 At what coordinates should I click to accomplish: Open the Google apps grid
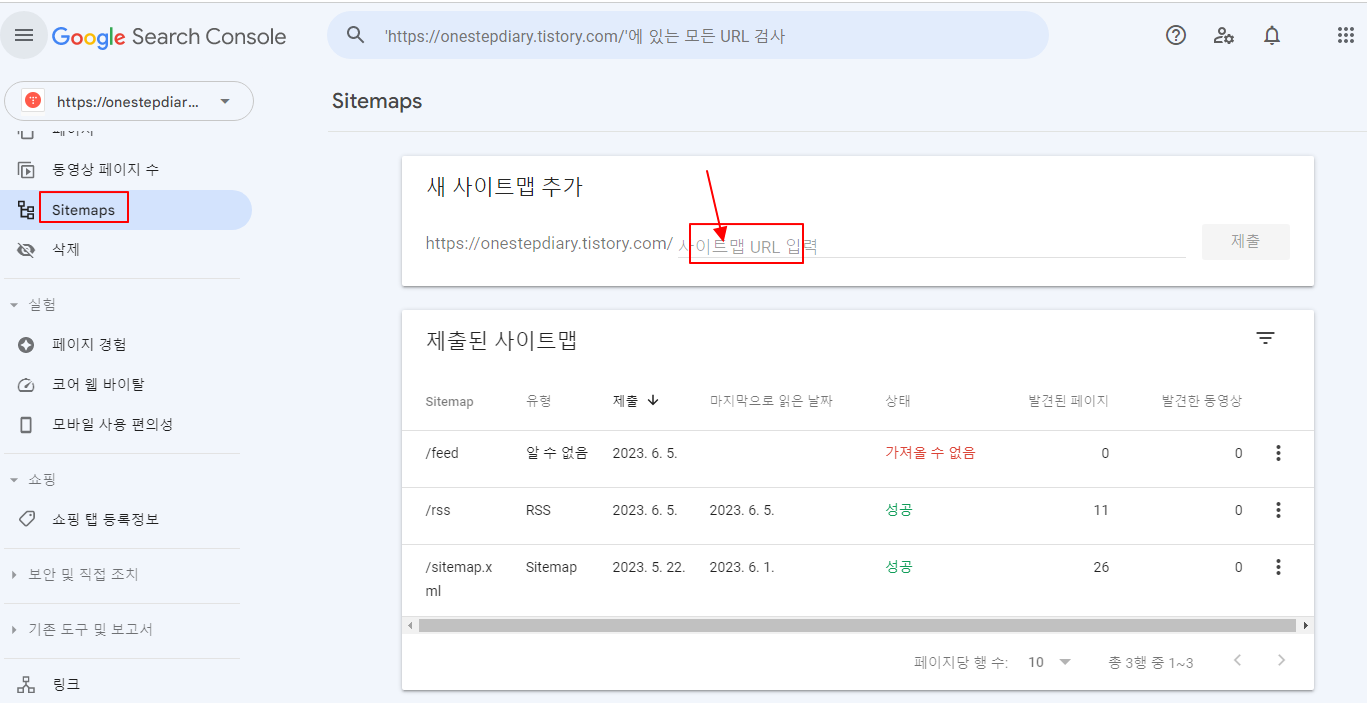1346,35
